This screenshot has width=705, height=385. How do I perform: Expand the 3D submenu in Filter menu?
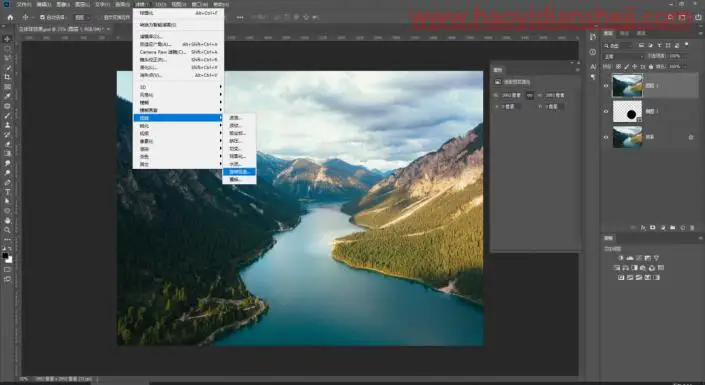point(178,87)
